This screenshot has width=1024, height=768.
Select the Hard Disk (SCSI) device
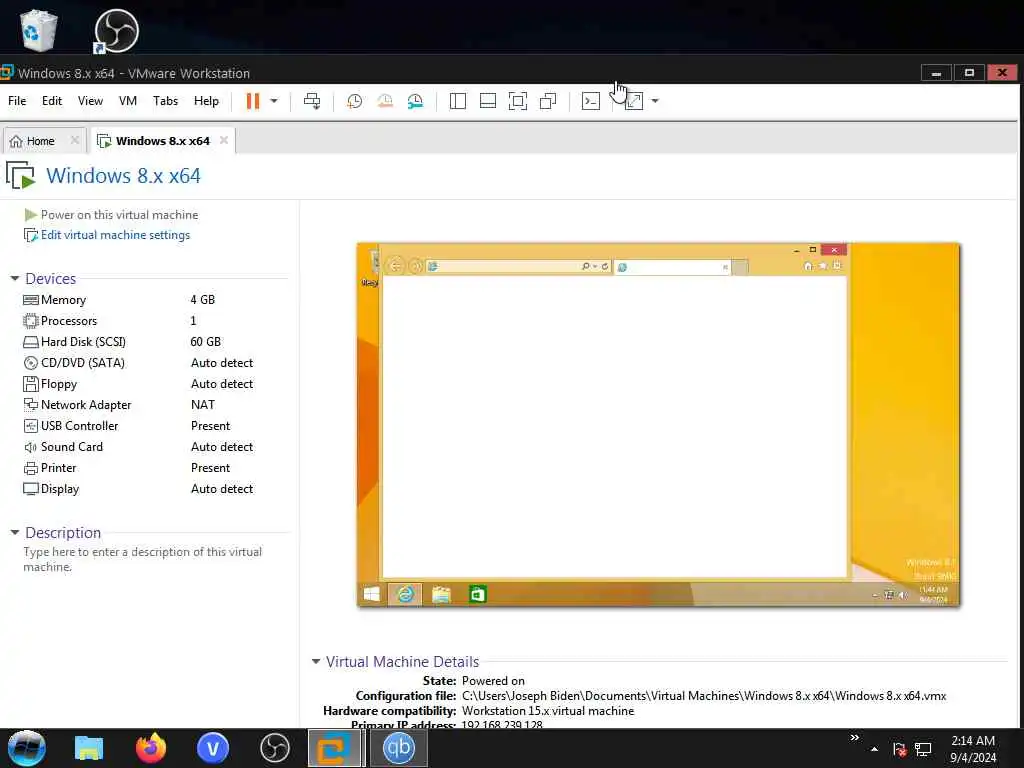[140, 342]
